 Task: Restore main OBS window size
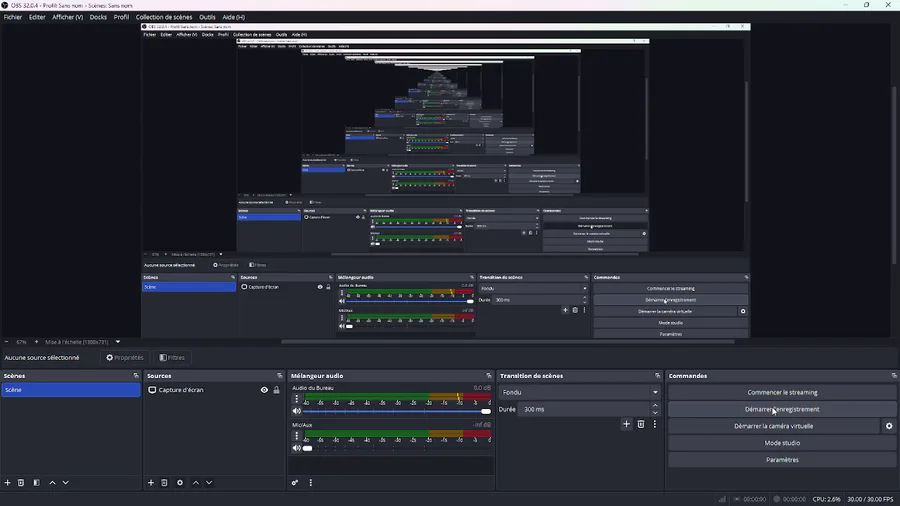(867, 5)
